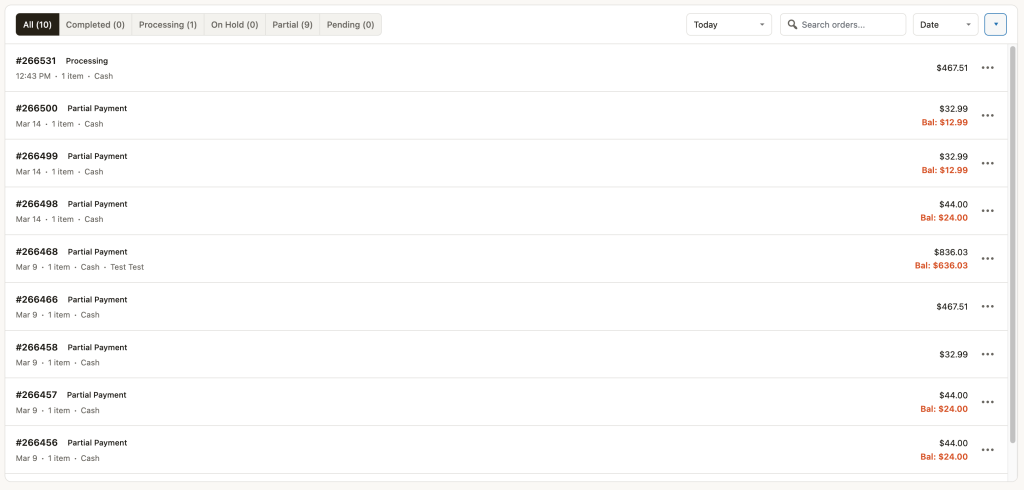Switch to the Partial (9) tab
The width and height of the screenshot is (1024, 490).
click(292, 25)
